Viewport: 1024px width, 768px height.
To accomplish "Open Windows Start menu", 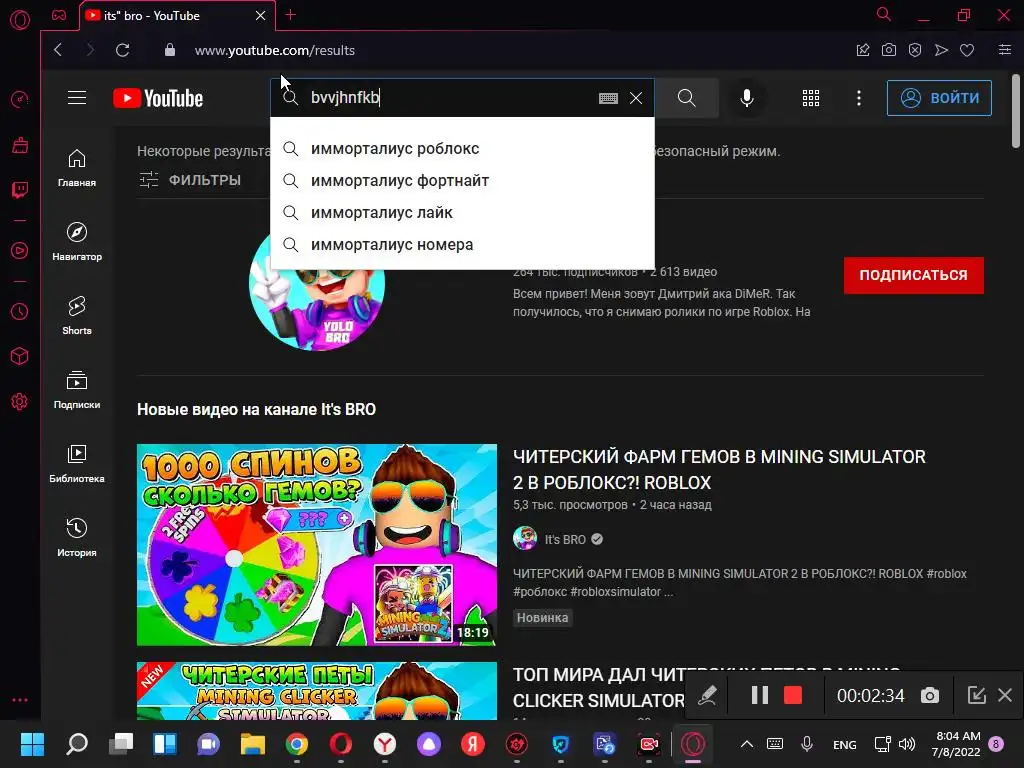I will tap(32, 744).
